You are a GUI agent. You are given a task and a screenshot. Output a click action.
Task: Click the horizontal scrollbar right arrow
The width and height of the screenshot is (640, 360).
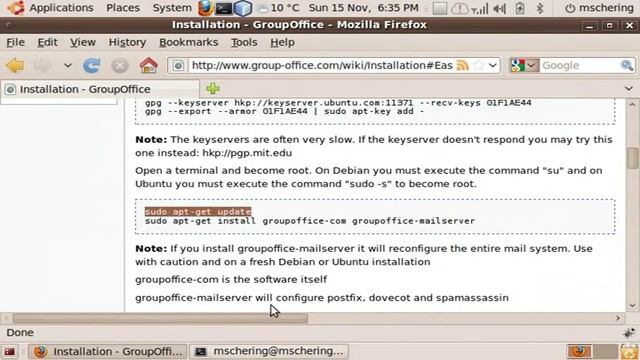pyautogui.click(x=618, y=318)
